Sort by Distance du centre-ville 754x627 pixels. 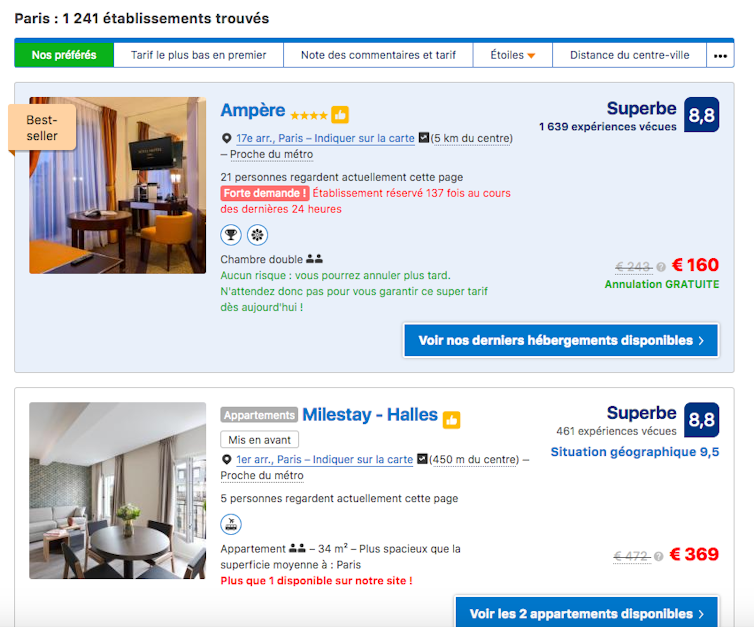pos(629,55)
